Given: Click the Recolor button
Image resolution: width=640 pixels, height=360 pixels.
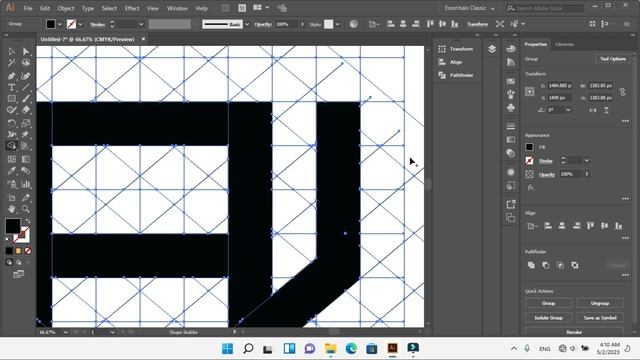Looking at the screenshot, I should click(574, 331).
